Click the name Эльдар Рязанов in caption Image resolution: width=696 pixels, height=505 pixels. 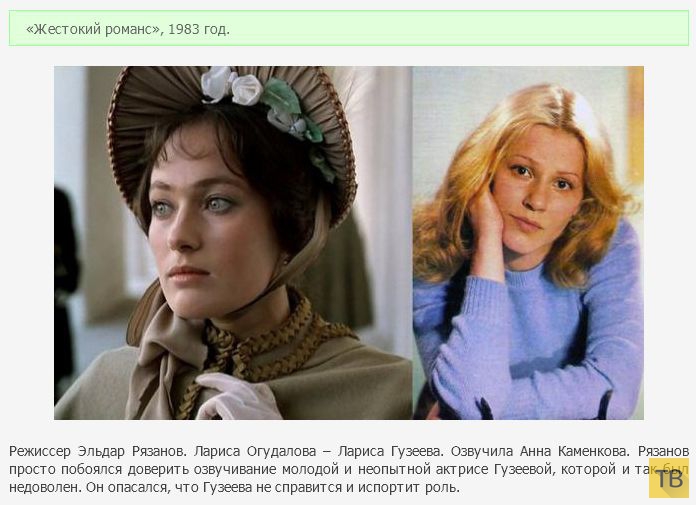pyautogui.click(x=132, y=451)
